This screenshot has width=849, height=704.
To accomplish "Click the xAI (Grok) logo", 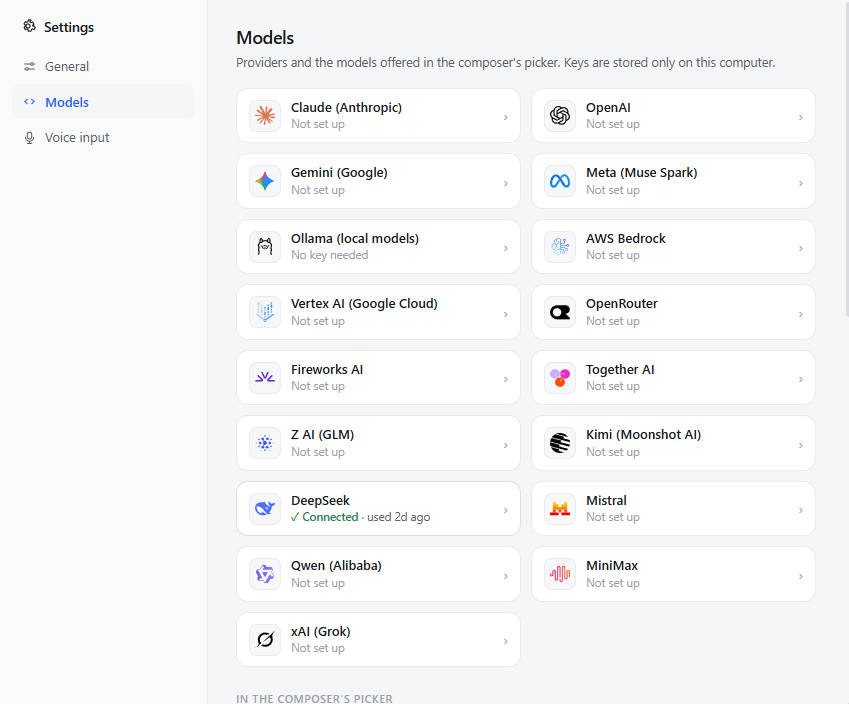I will tap(265, 640).
